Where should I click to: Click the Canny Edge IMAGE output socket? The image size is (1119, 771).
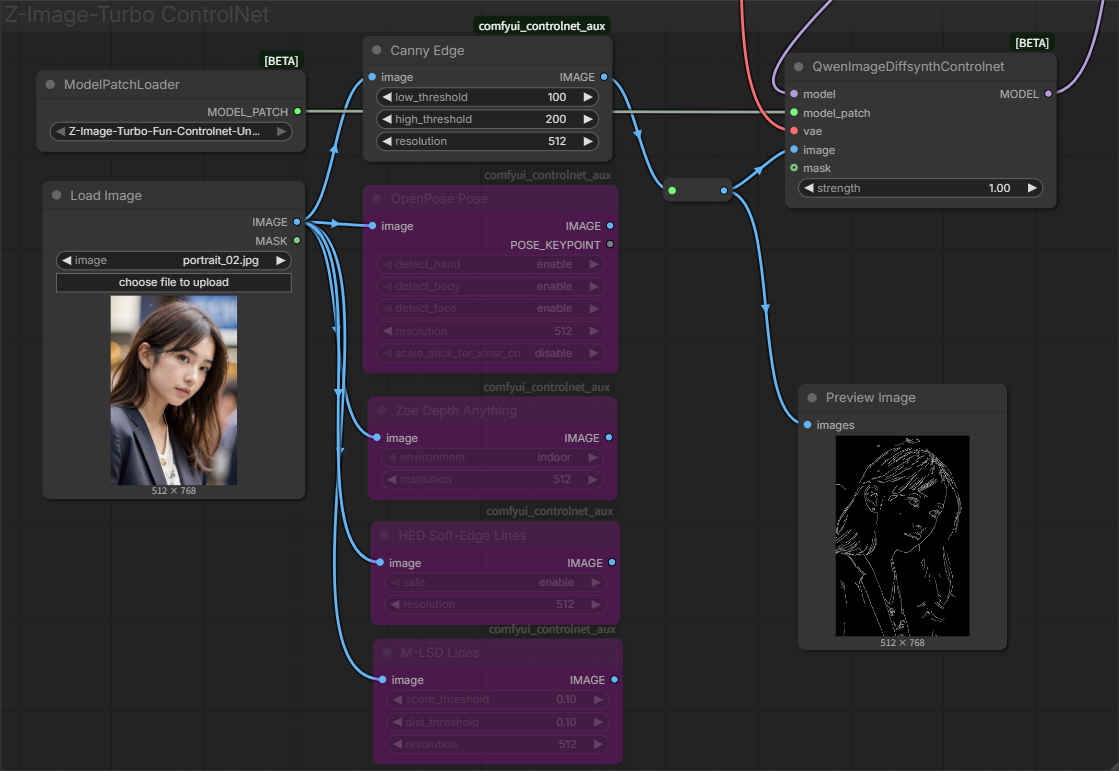[x=603, y=77]
